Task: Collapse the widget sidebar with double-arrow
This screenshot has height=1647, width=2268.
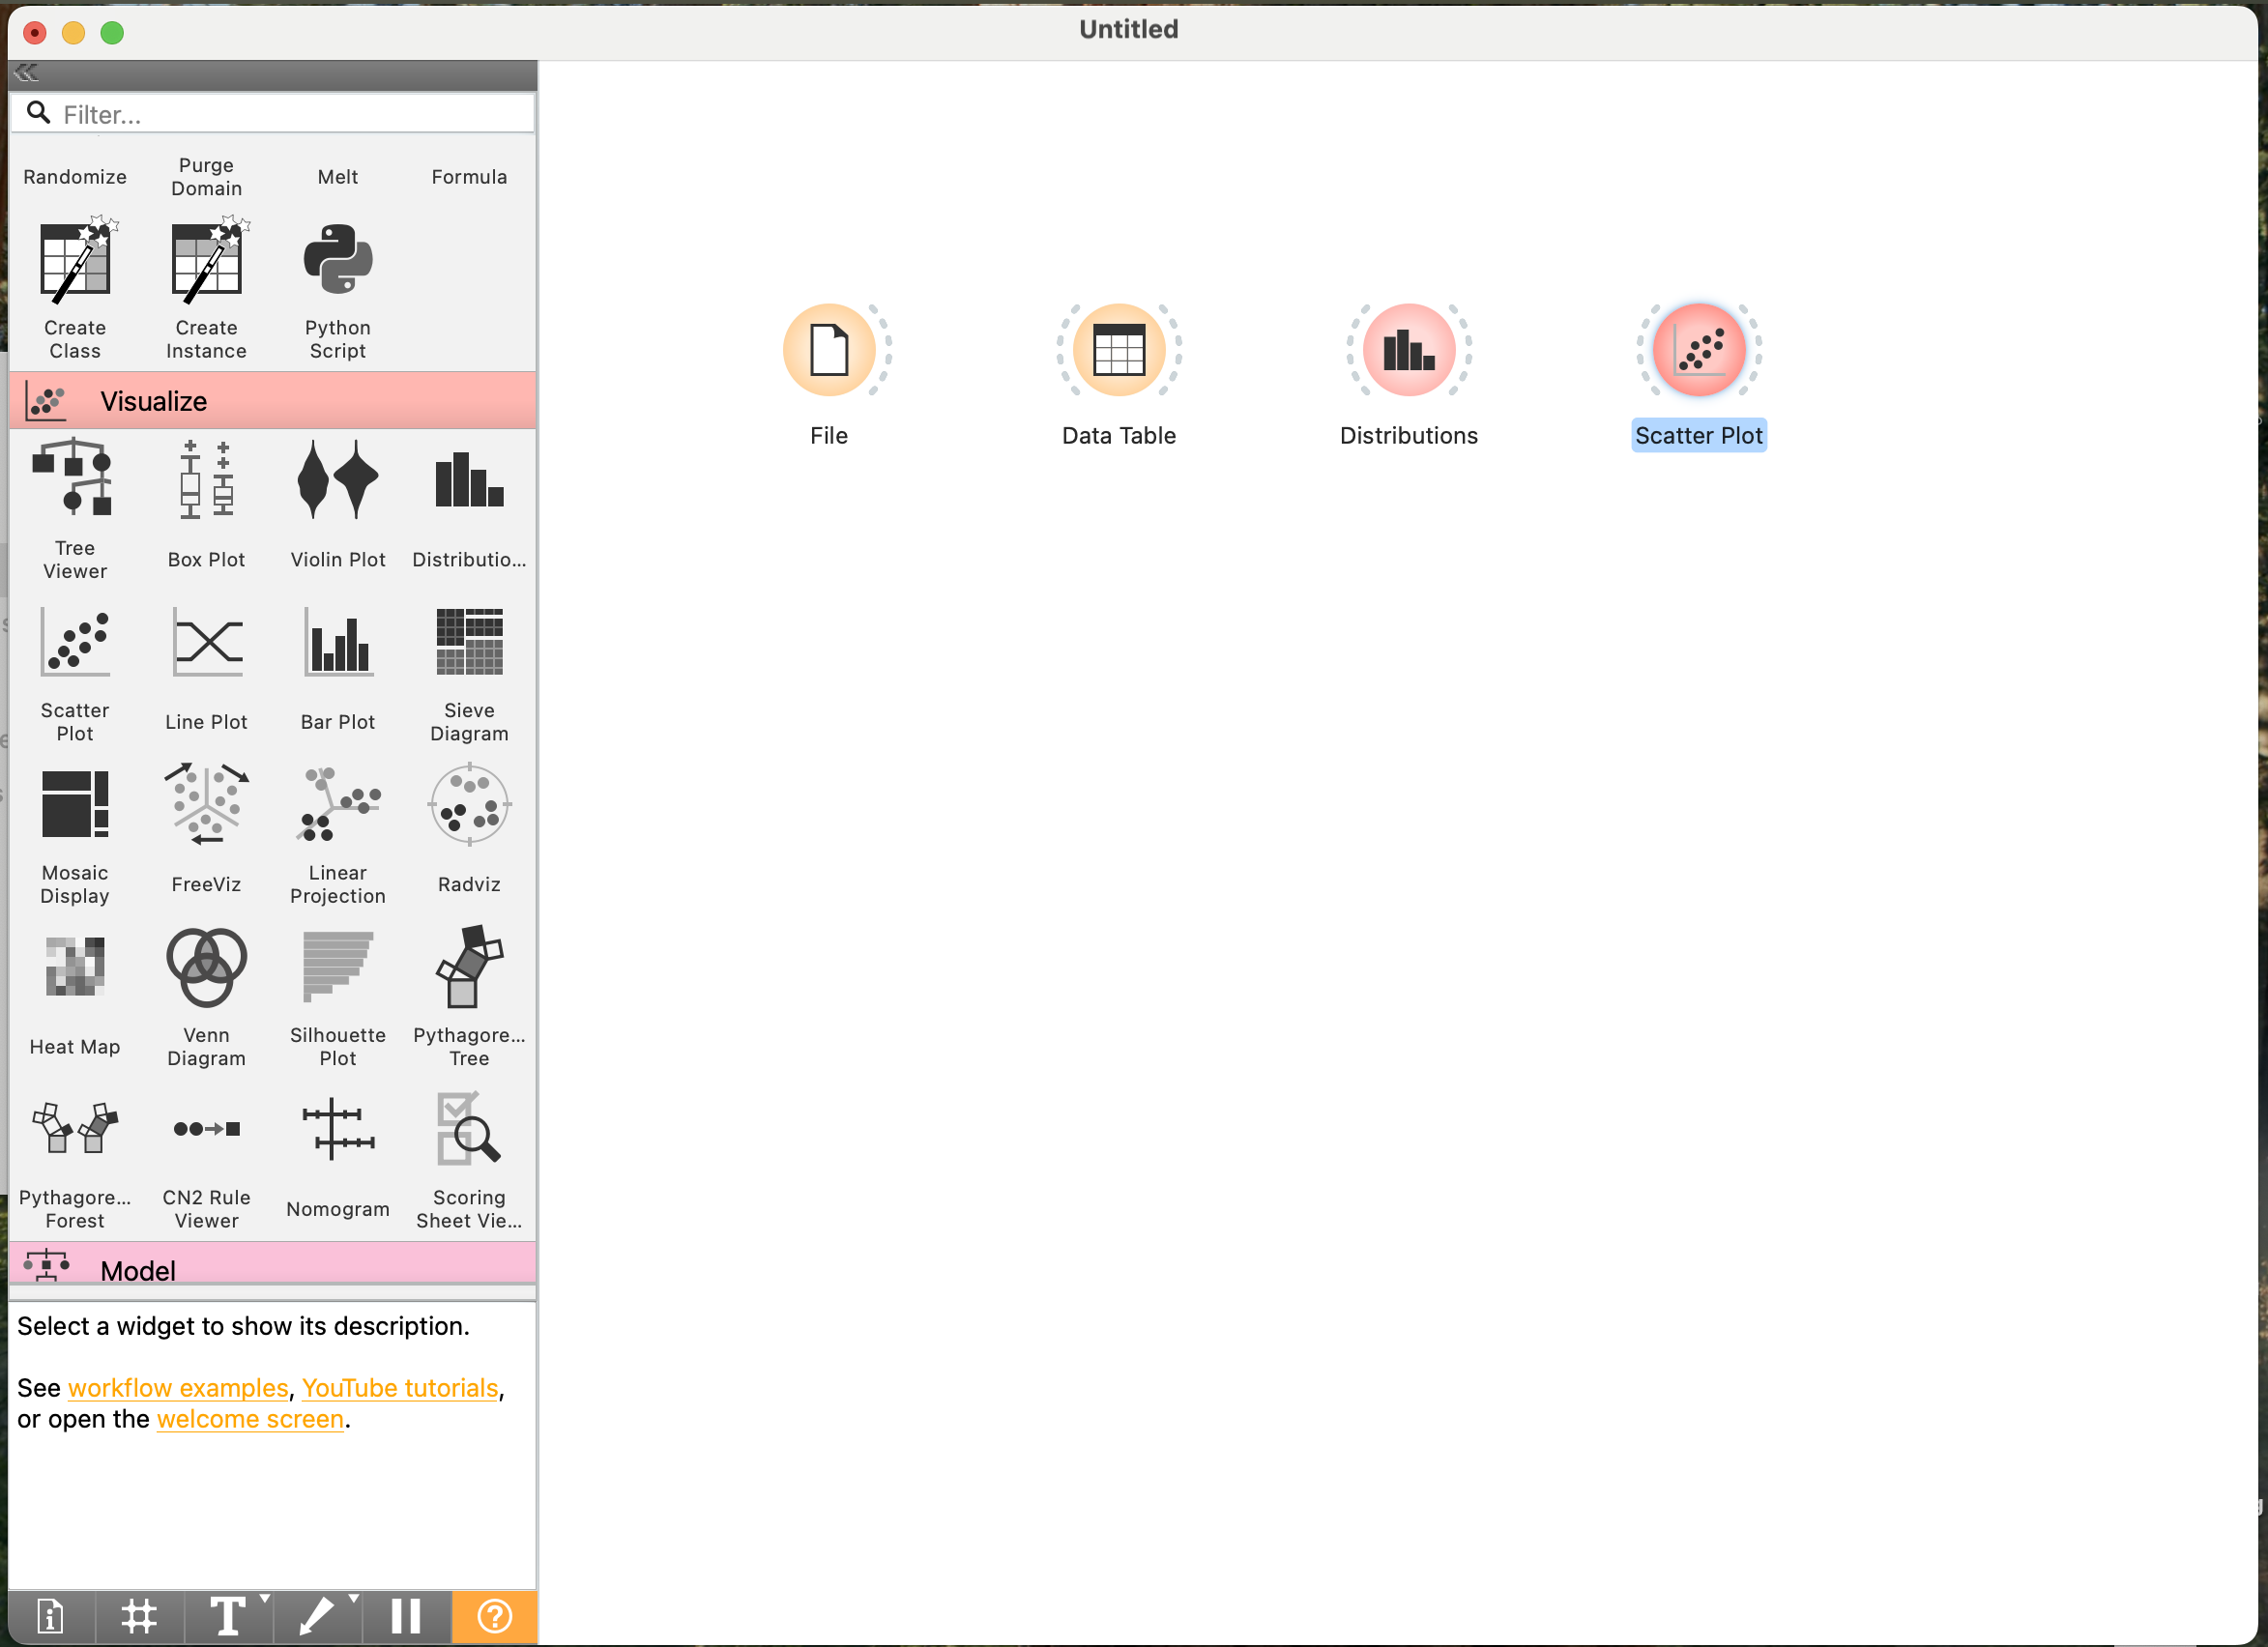Action: pyautogui.click(x=27, y=73)
